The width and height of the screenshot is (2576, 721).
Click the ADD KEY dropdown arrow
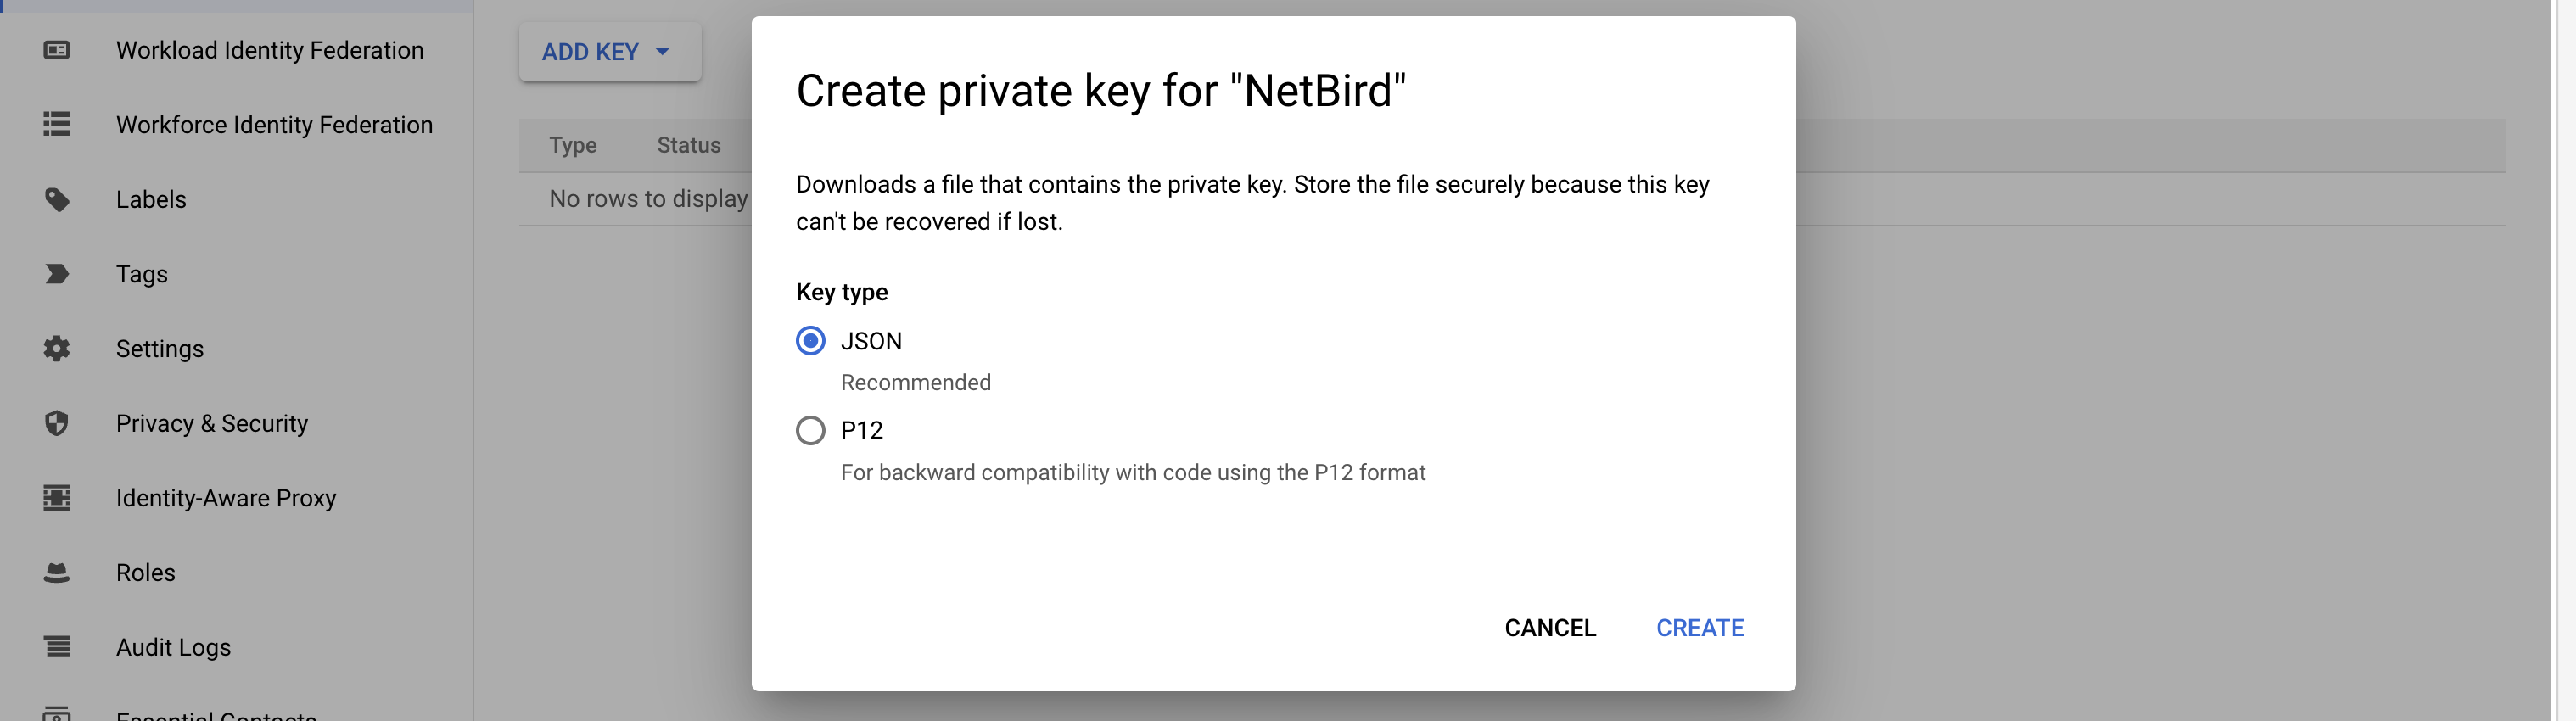coord(662,52)
